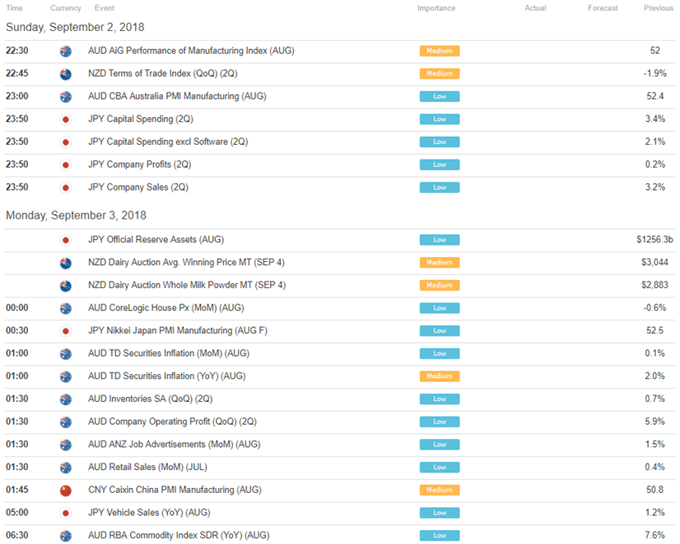This screenshot has height=544, width=680.
Task: Sort by the Event column header
Action: pyautogui.click(x=104, y=8)
